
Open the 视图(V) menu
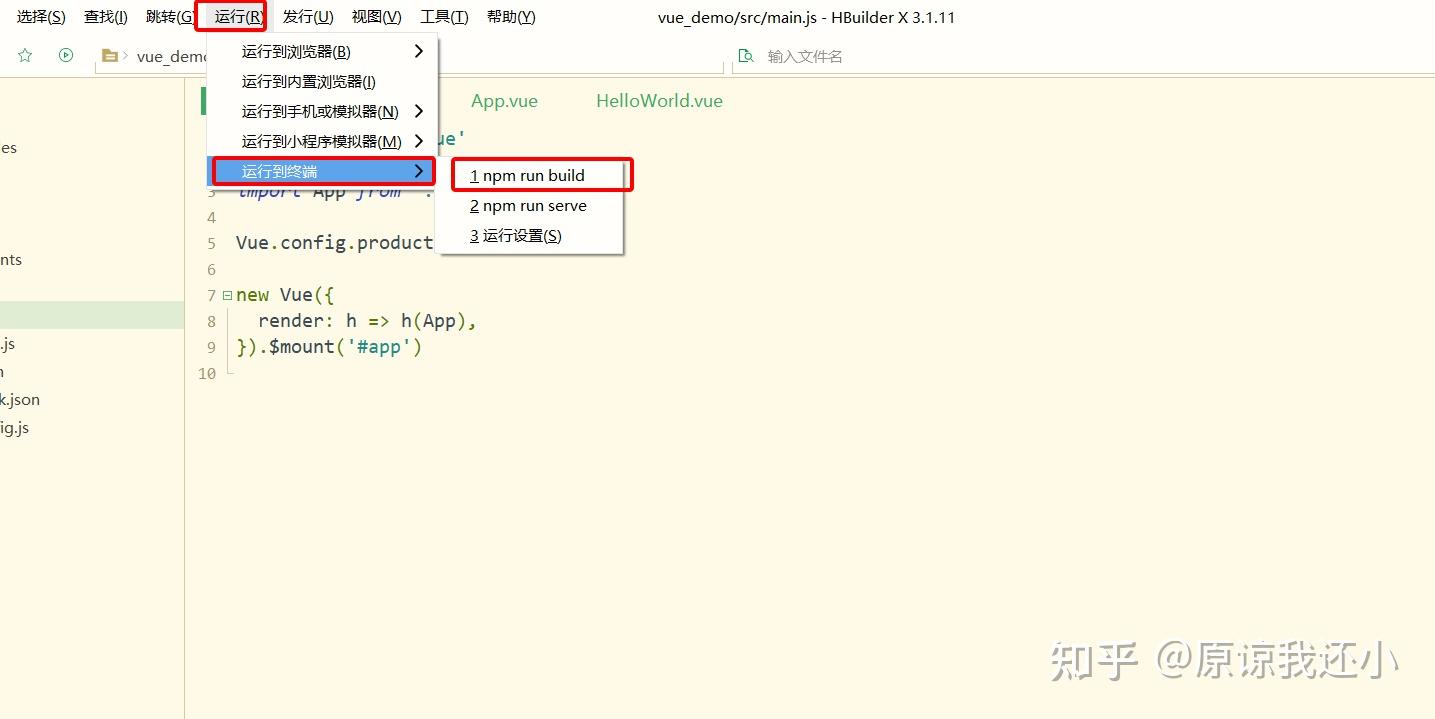(x=377, y=17)
